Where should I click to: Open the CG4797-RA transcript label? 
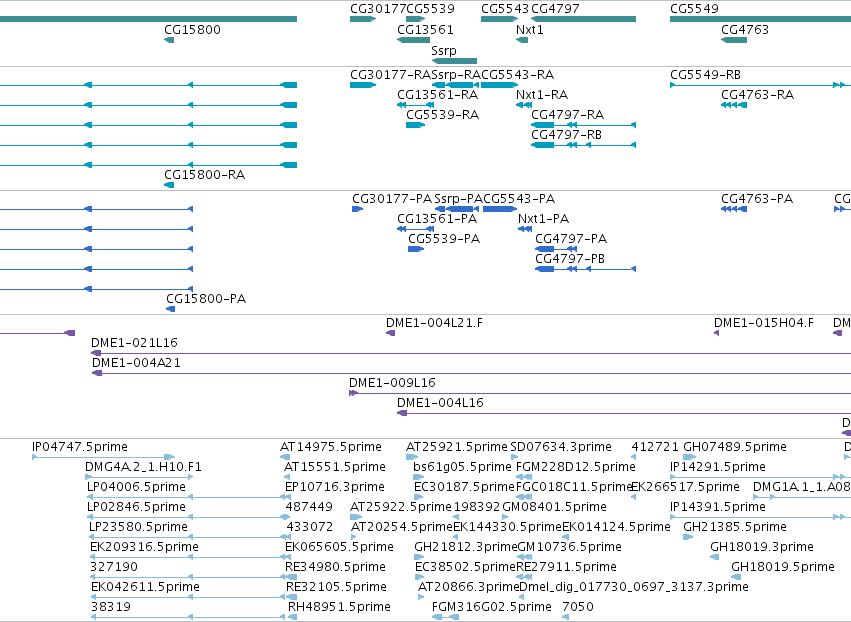567,115
